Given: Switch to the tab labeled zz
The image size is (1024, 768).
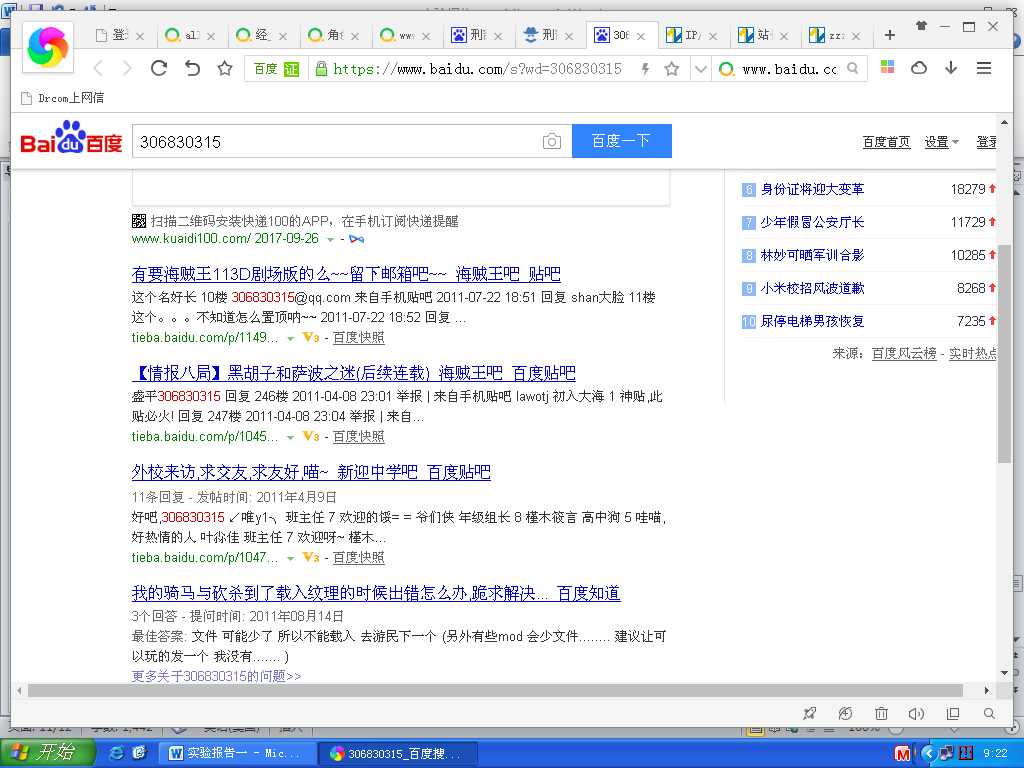Looking at the screenshot, I should point(834,35).
